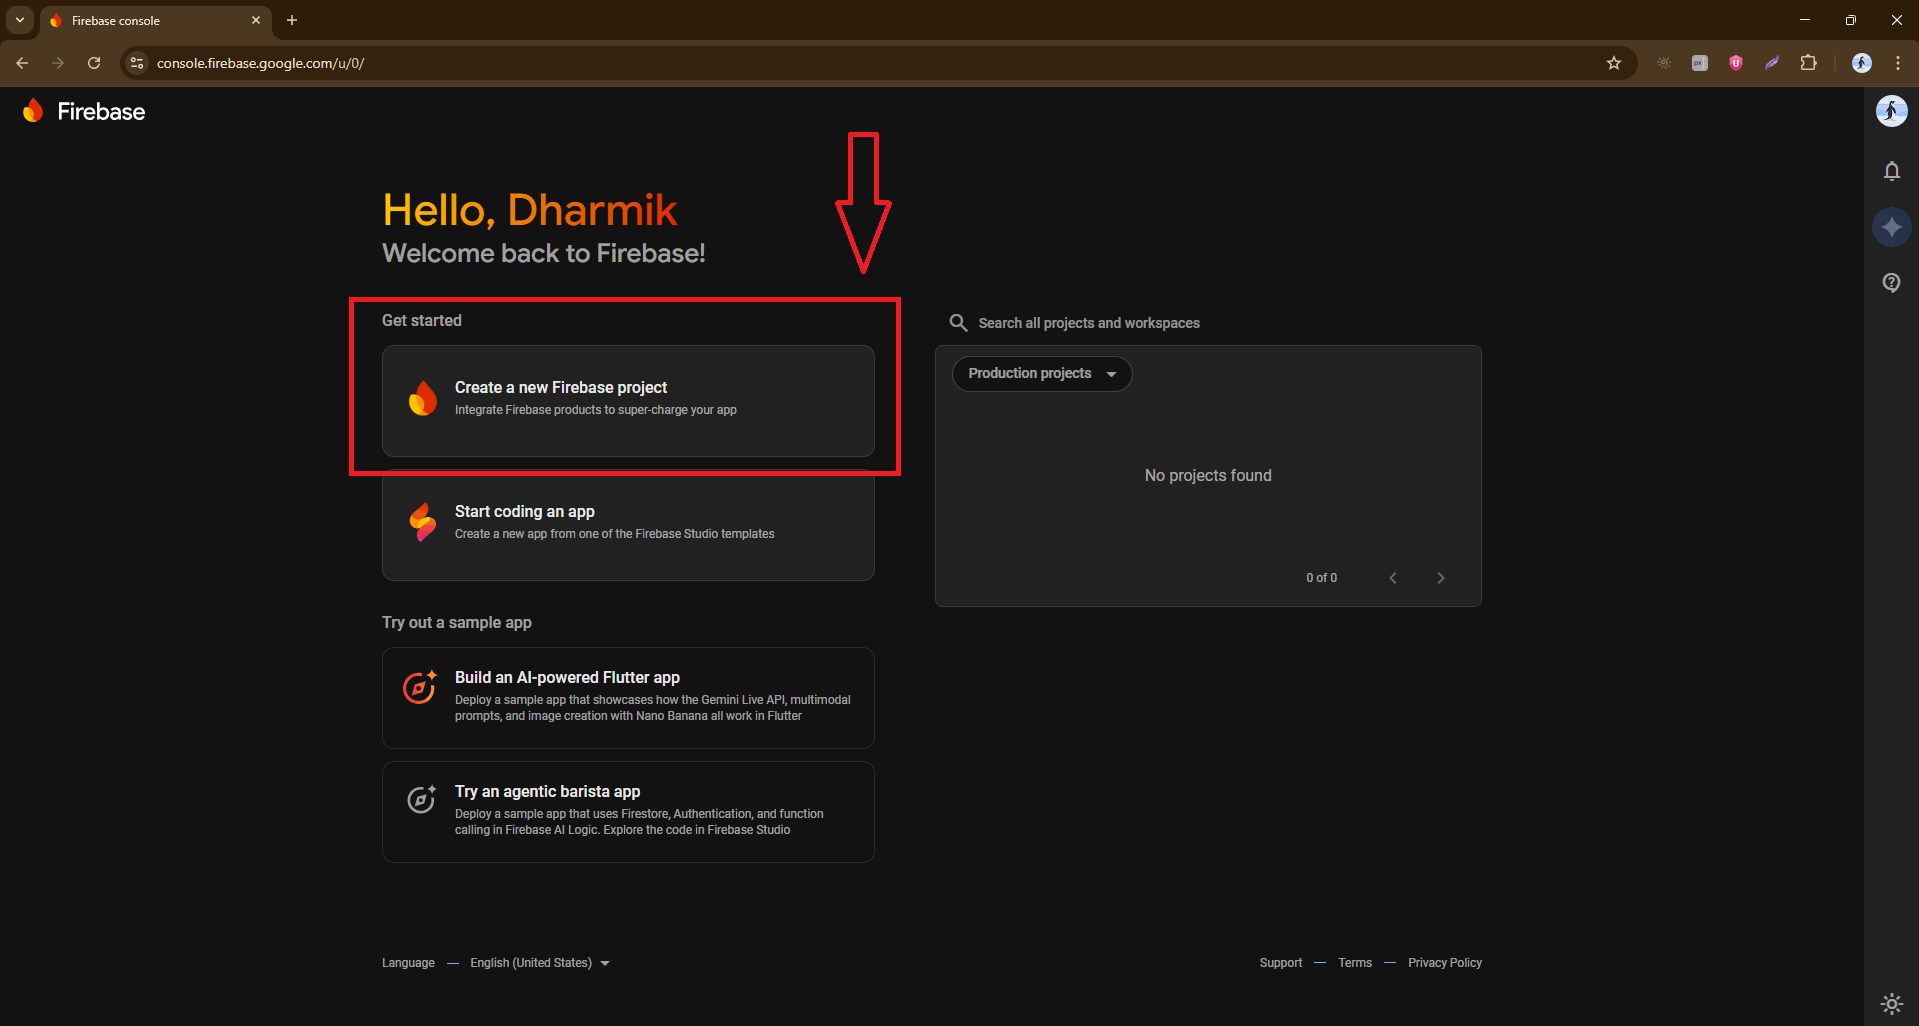Viewport: 1919px width, 1026px height.
Task: Open the Extensions puzzle piece menu
Action: click(x=1808, y=63)
